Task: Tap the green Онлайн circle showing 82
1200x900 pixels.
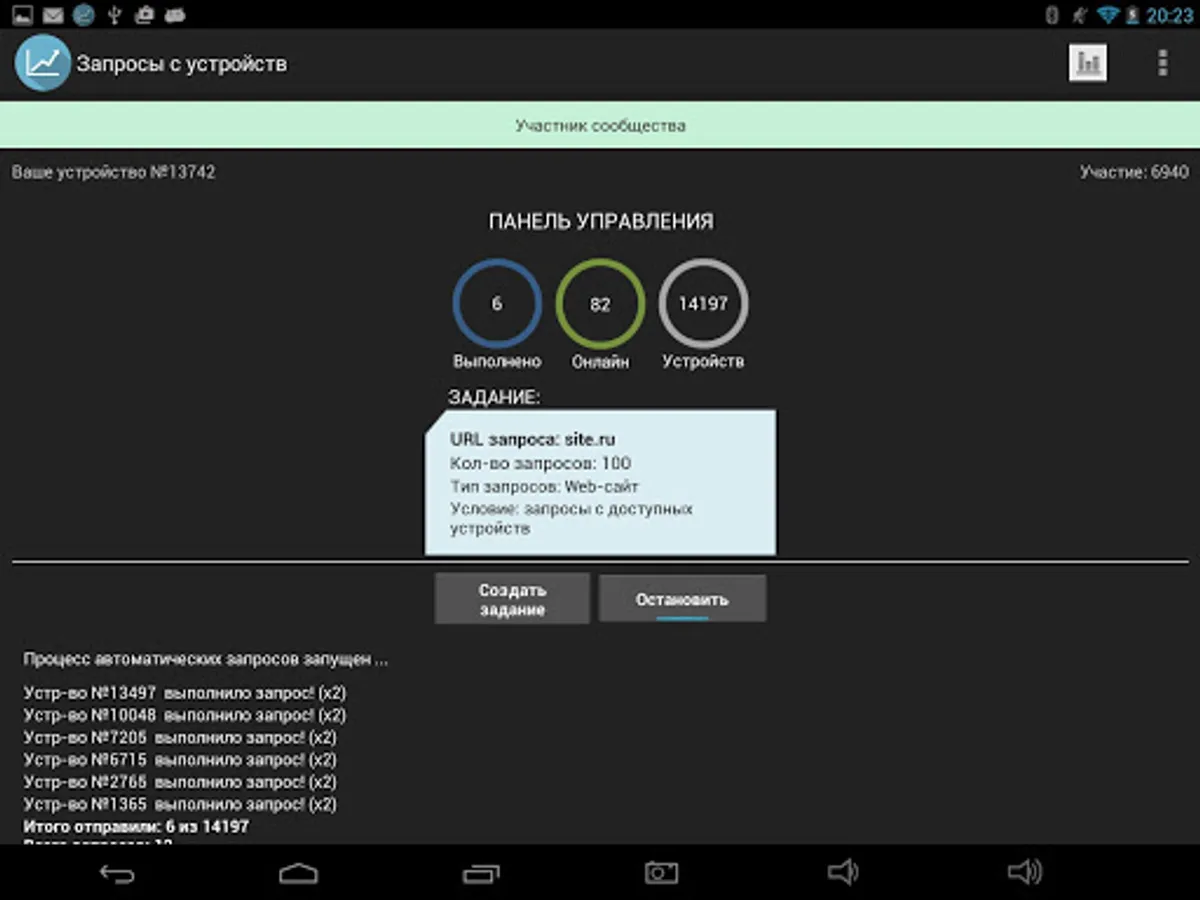Action: pyautogui.click(x=600, y=304)
